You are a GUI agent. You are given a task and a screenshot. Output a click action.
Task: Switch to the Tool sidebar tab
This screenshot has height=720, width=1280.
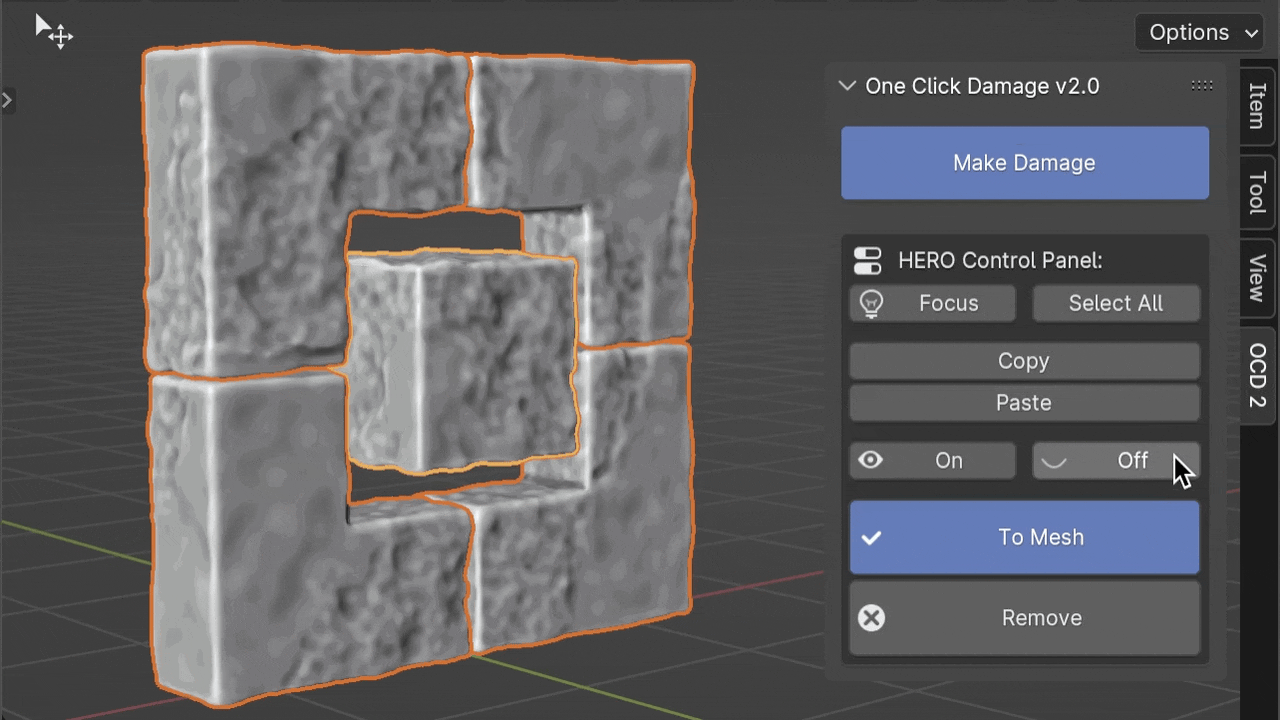tap(1258, 191)
